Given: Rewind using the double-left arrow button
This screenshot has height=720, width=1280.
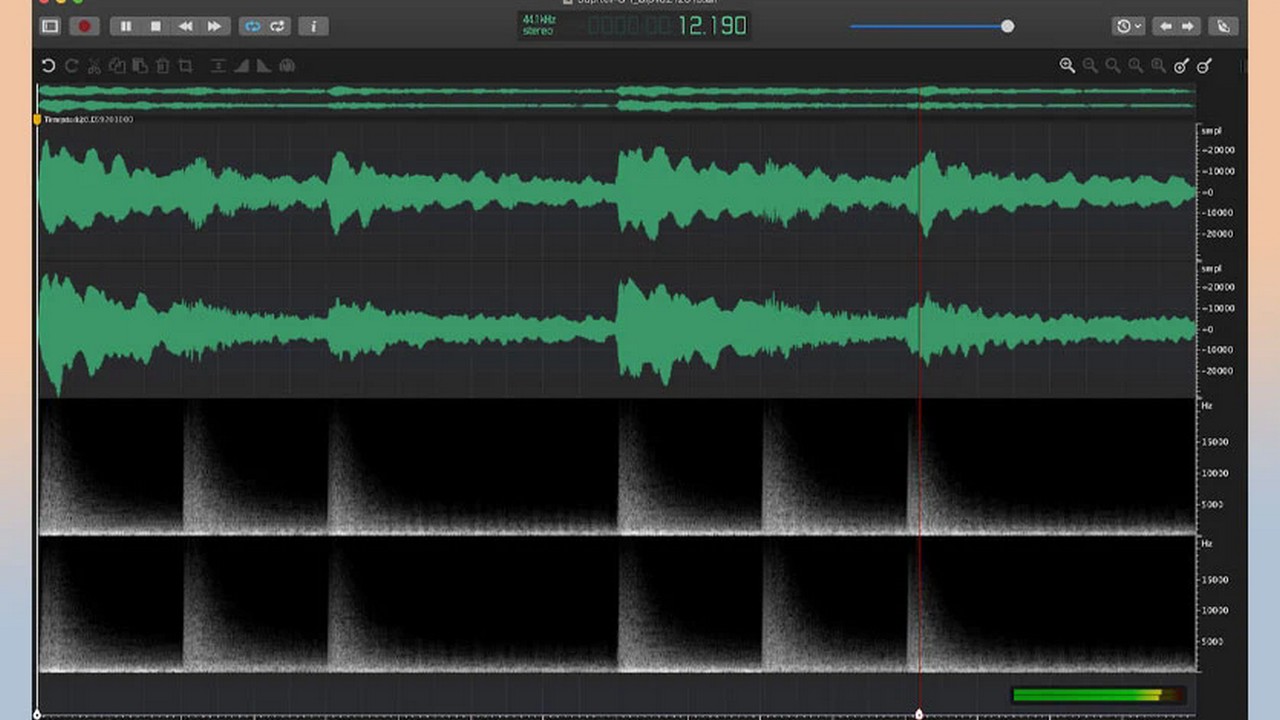Looking at the screenshot, I should pos(185,27).
